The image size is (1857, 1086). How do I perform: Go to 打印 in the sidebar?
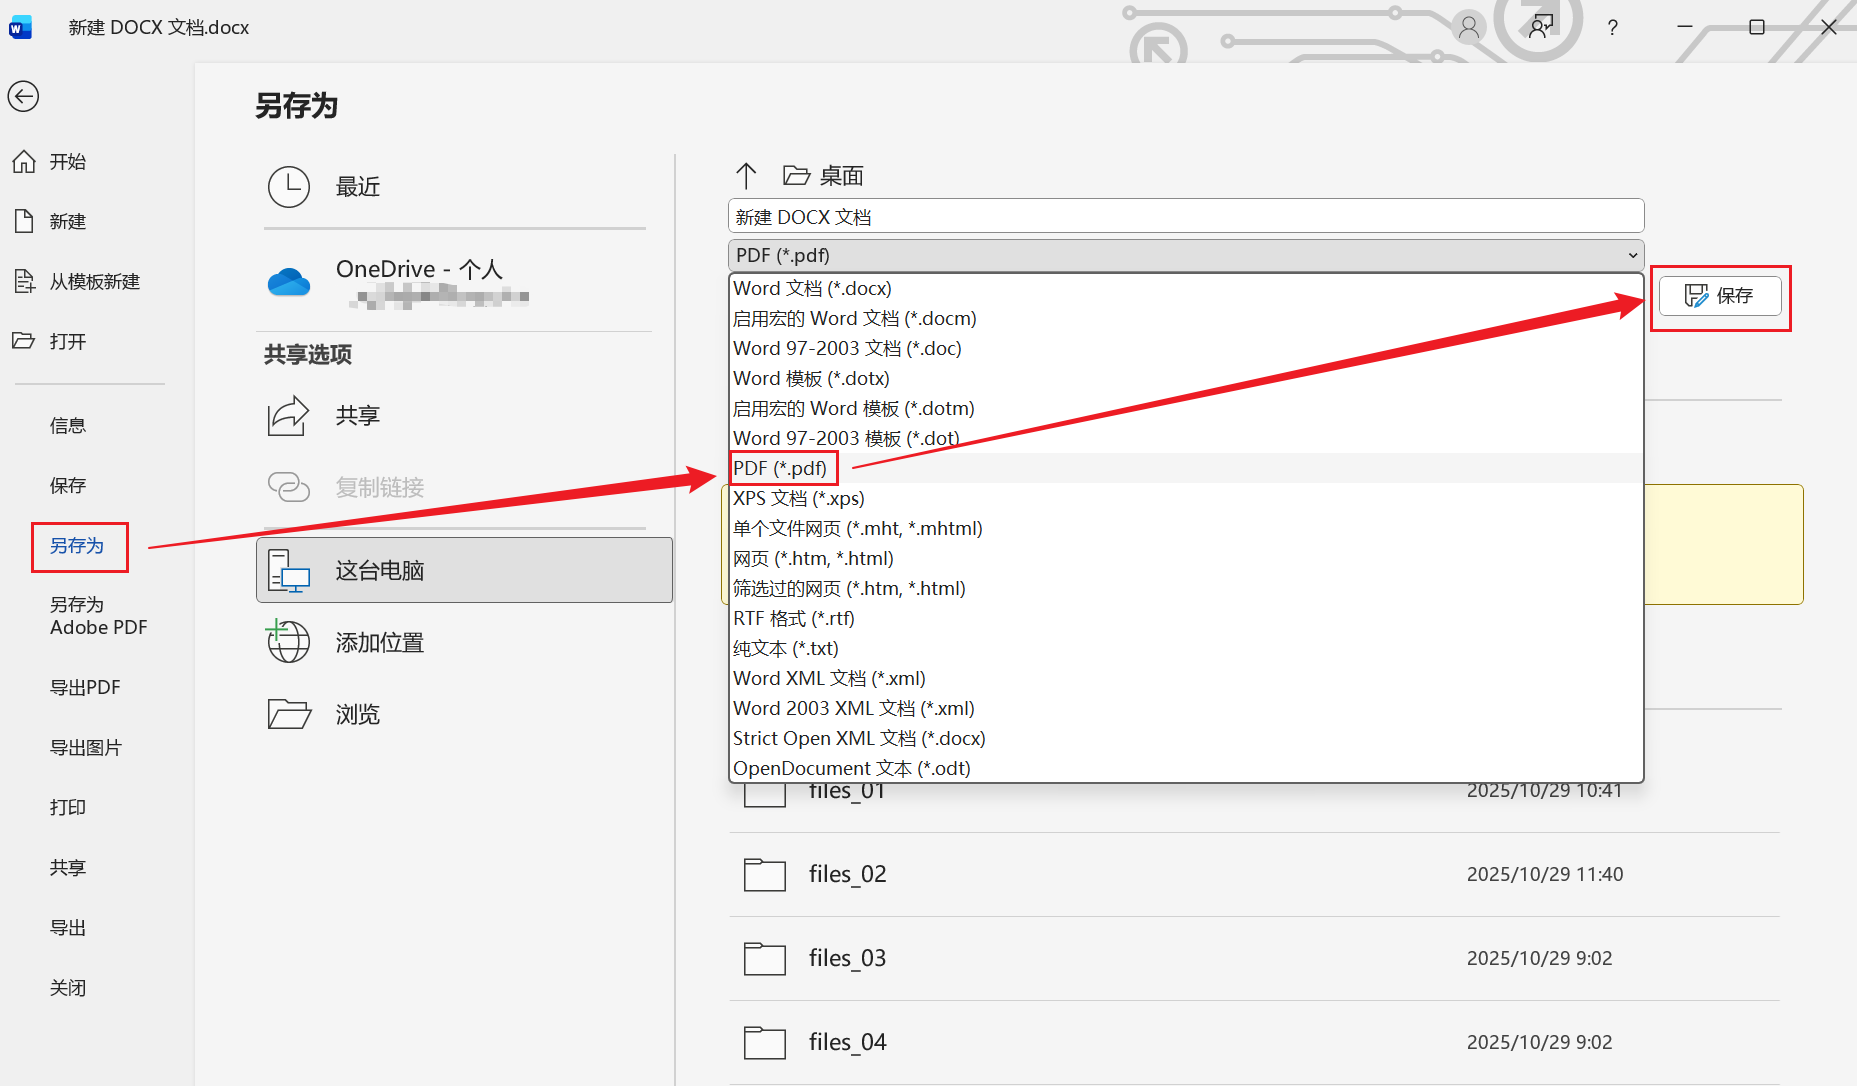click(x=68, y=808)
